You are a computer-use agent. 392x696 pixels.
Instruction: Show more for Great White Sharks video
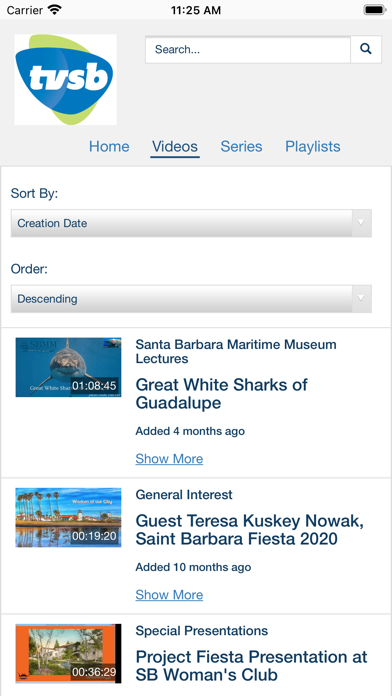tap(169, 459)
